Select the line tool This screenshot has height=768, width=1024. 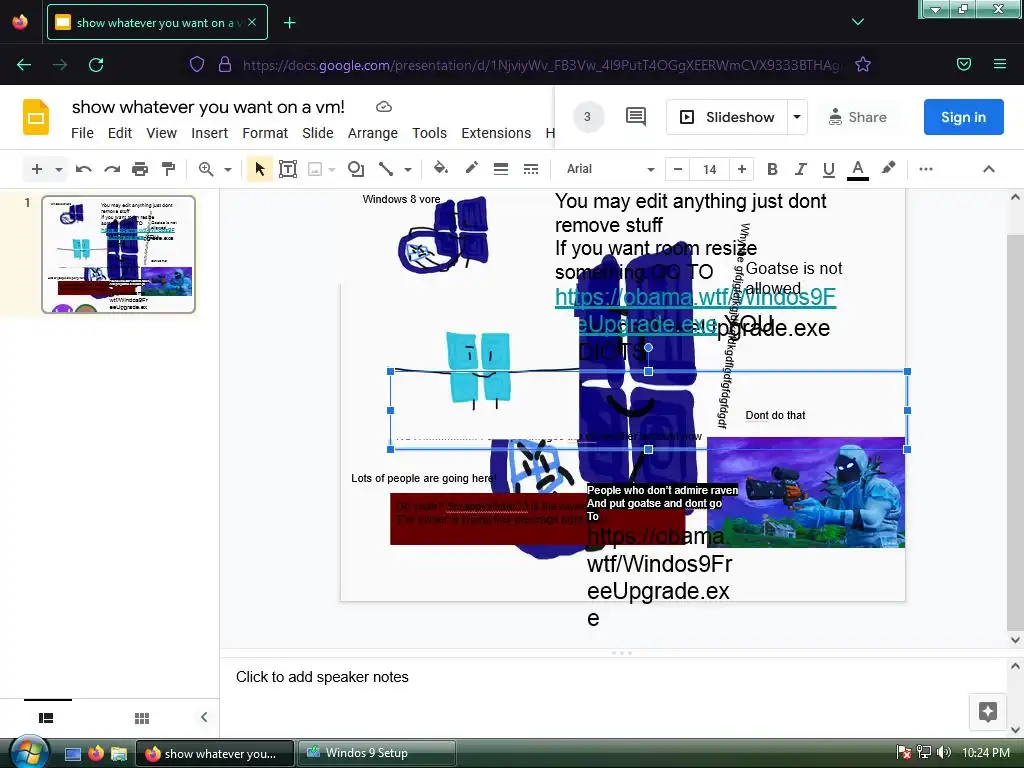point(386,169)
